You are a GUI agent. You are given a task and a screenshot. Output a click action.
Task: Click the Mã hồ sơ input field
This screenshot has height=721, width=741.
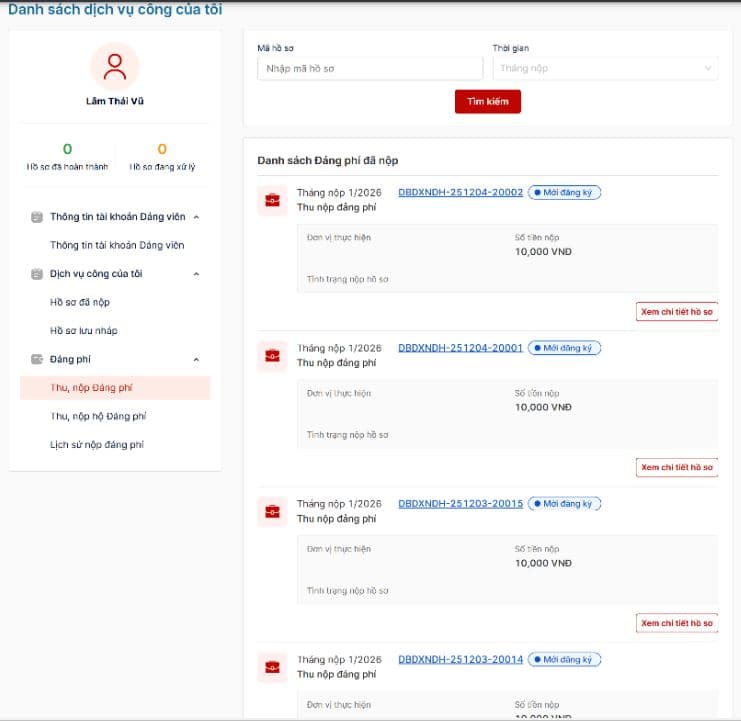pyautogui.click(x=370, y=69)
